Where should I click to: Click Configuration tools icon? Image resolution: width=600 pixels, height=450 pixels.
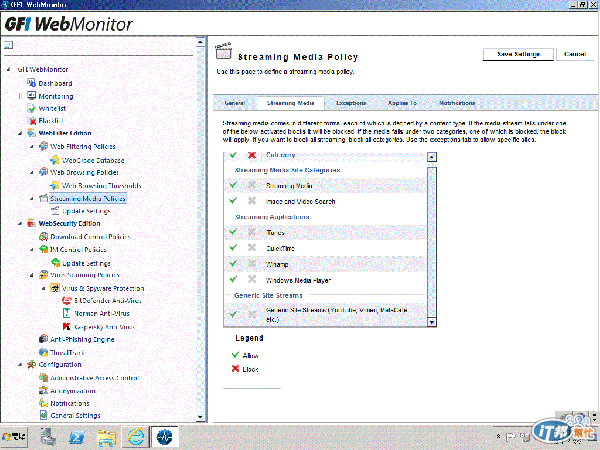point(31,364)
